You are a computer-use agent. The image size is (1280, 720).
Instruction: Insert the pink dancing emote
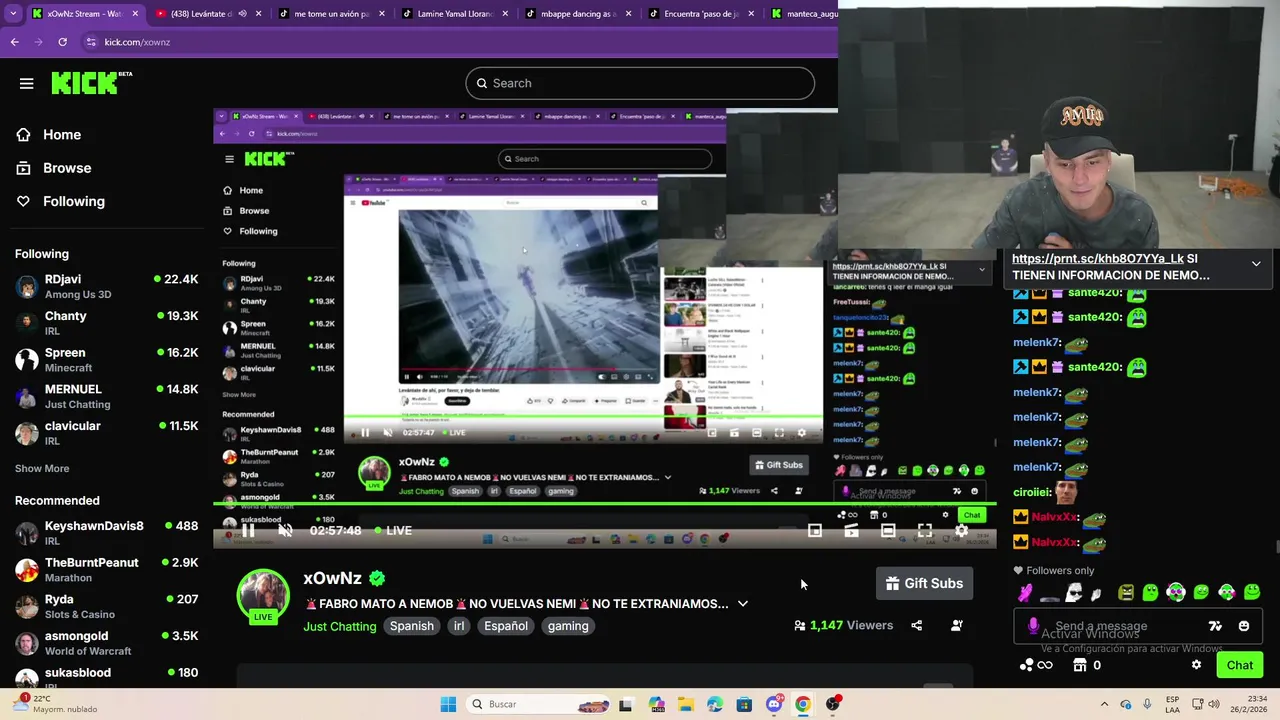point(1025,592)
